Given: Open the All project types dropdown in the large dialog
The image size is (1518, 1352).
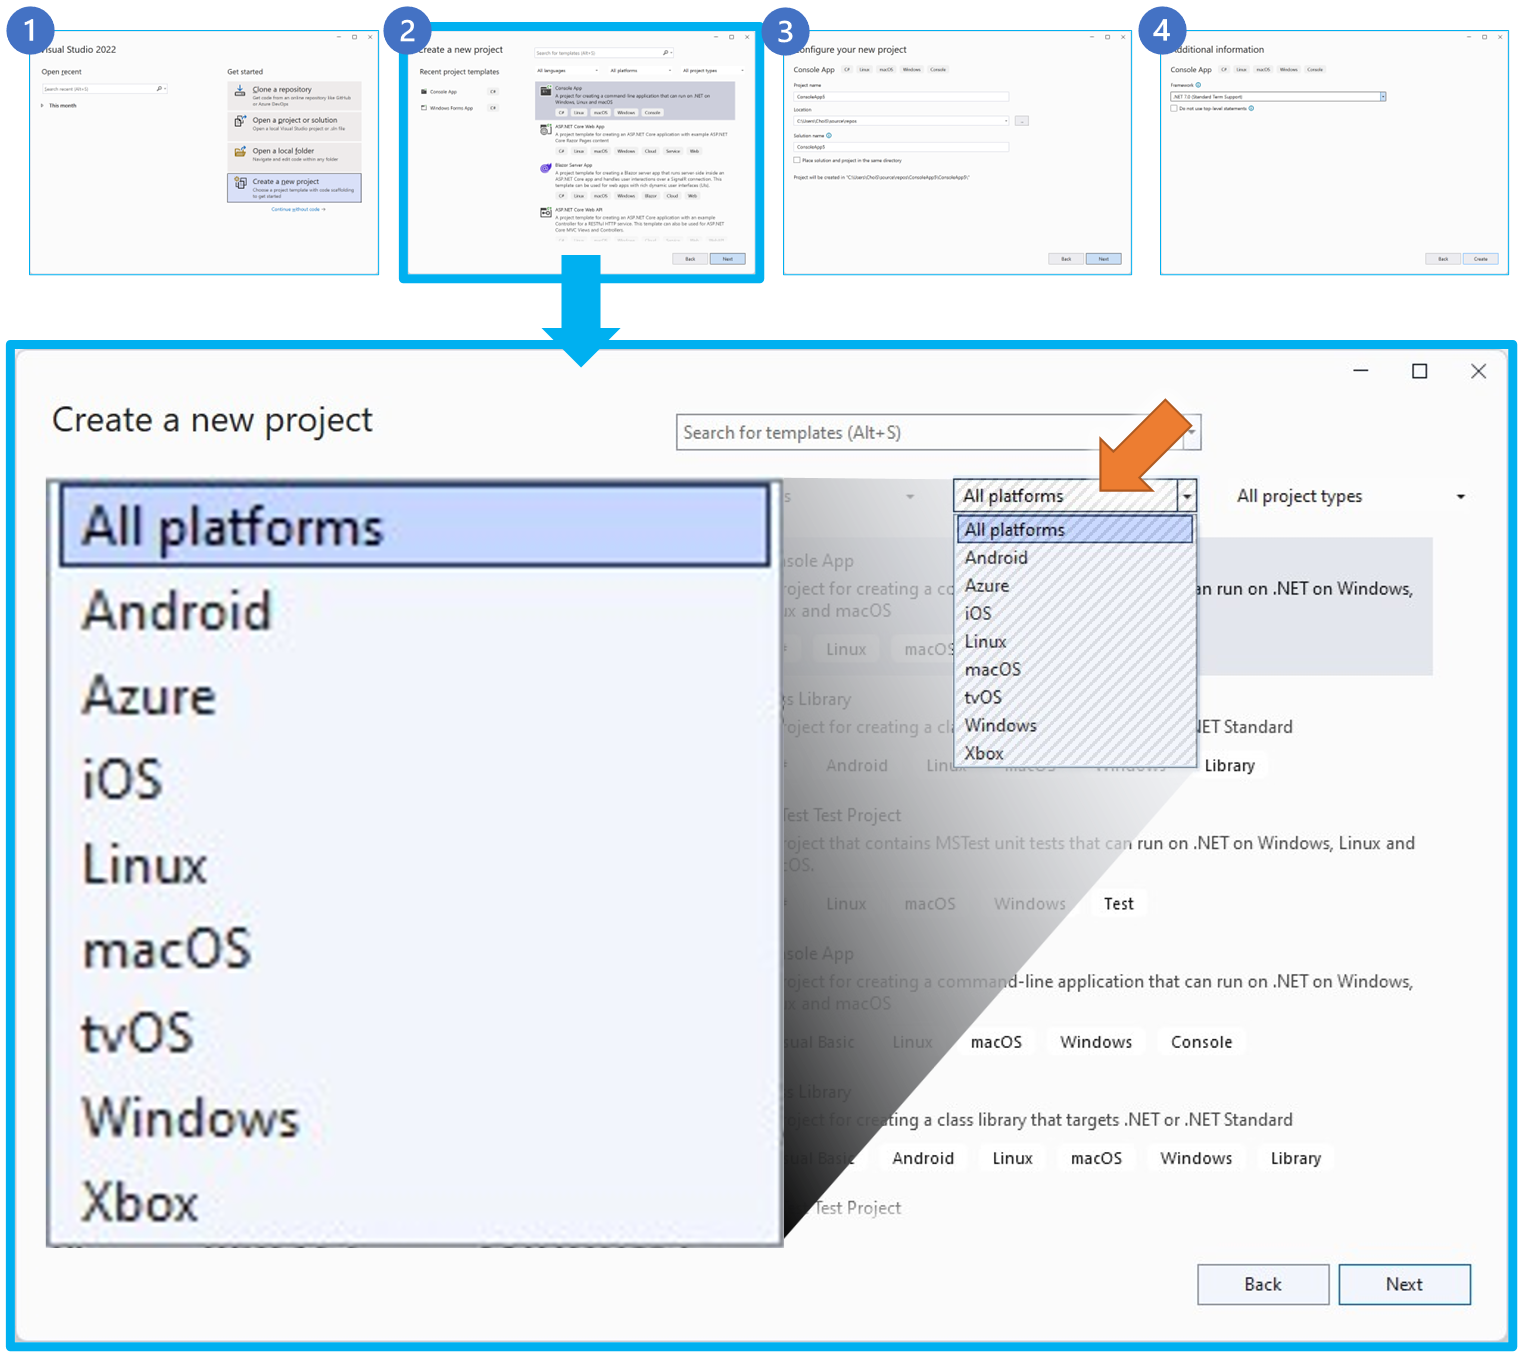Looking at the screenshot, I should pos(1351,496).
